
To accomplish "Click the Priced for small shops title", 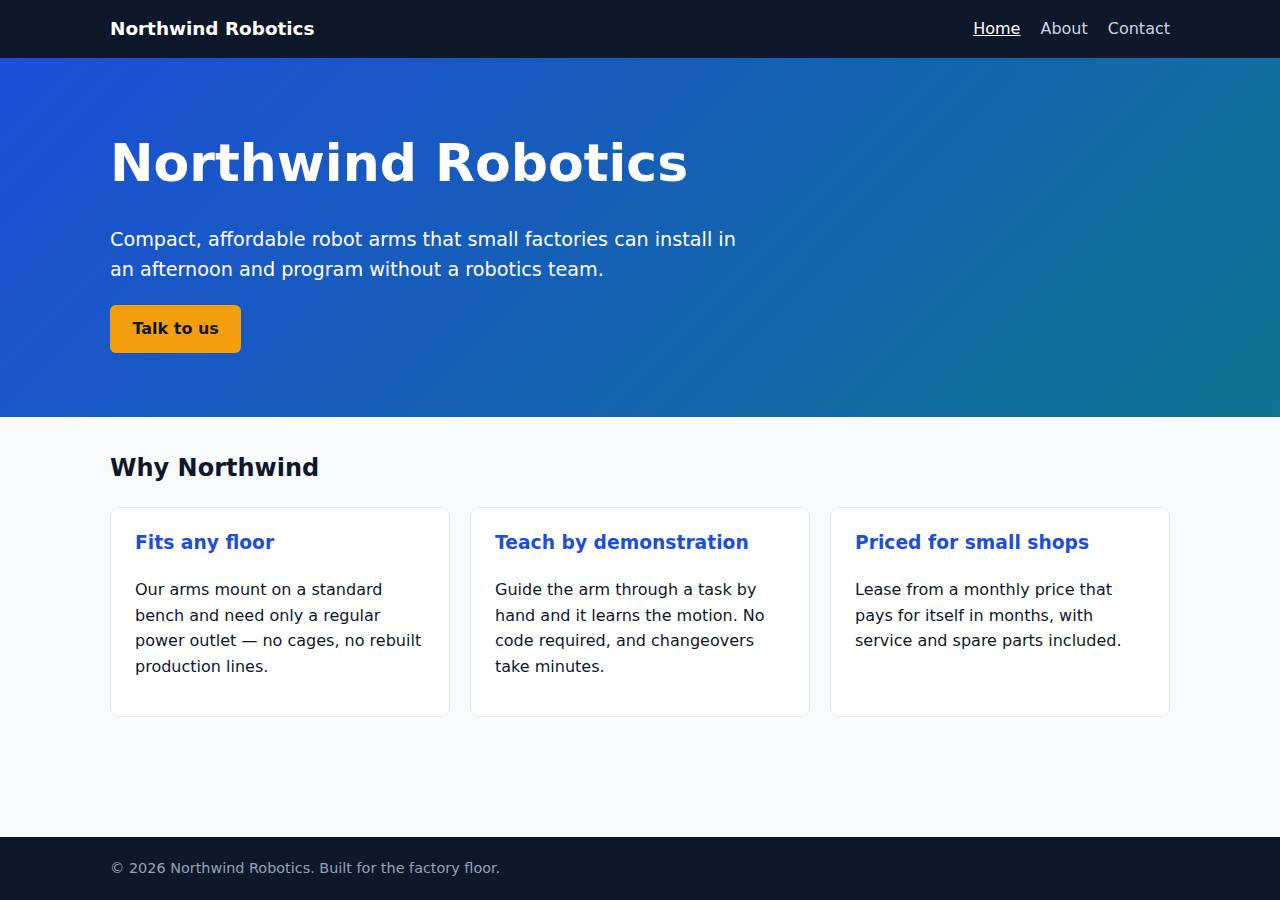I will 972,542.
